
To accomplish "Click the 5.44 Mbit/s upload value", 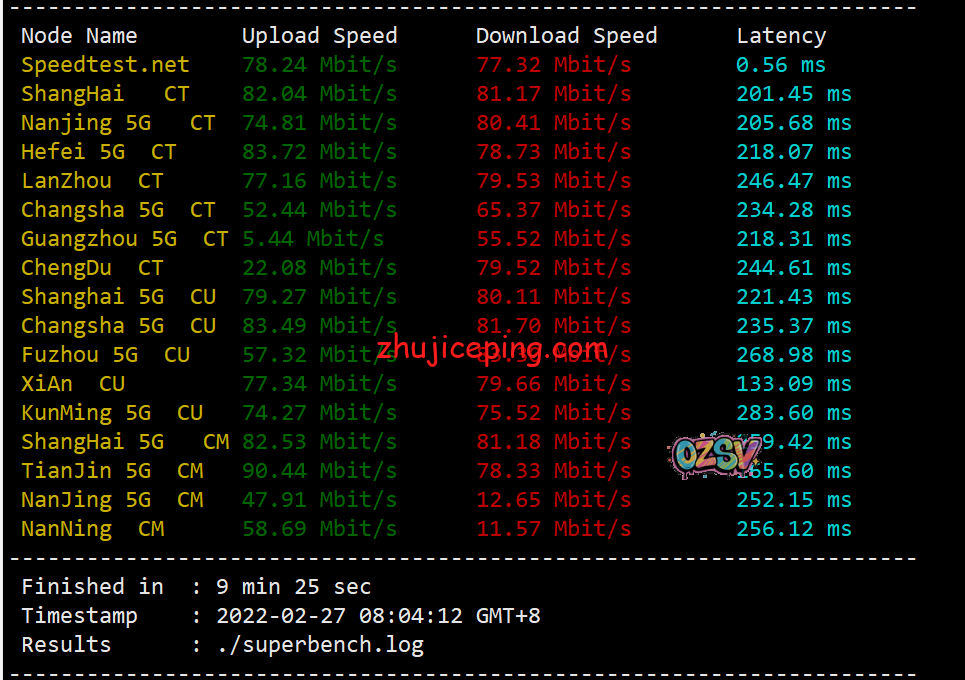I will coord(313,239).
